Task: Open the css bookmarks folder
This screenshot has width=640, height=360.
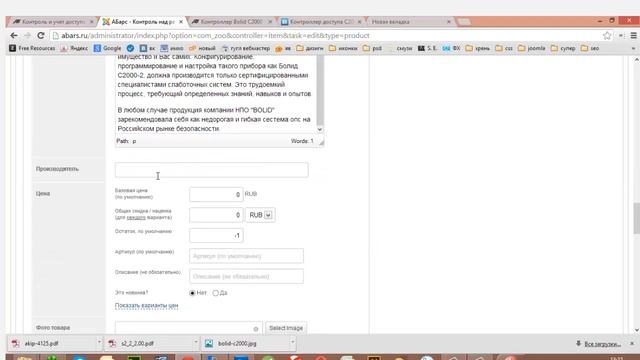Action: point(504,48)
